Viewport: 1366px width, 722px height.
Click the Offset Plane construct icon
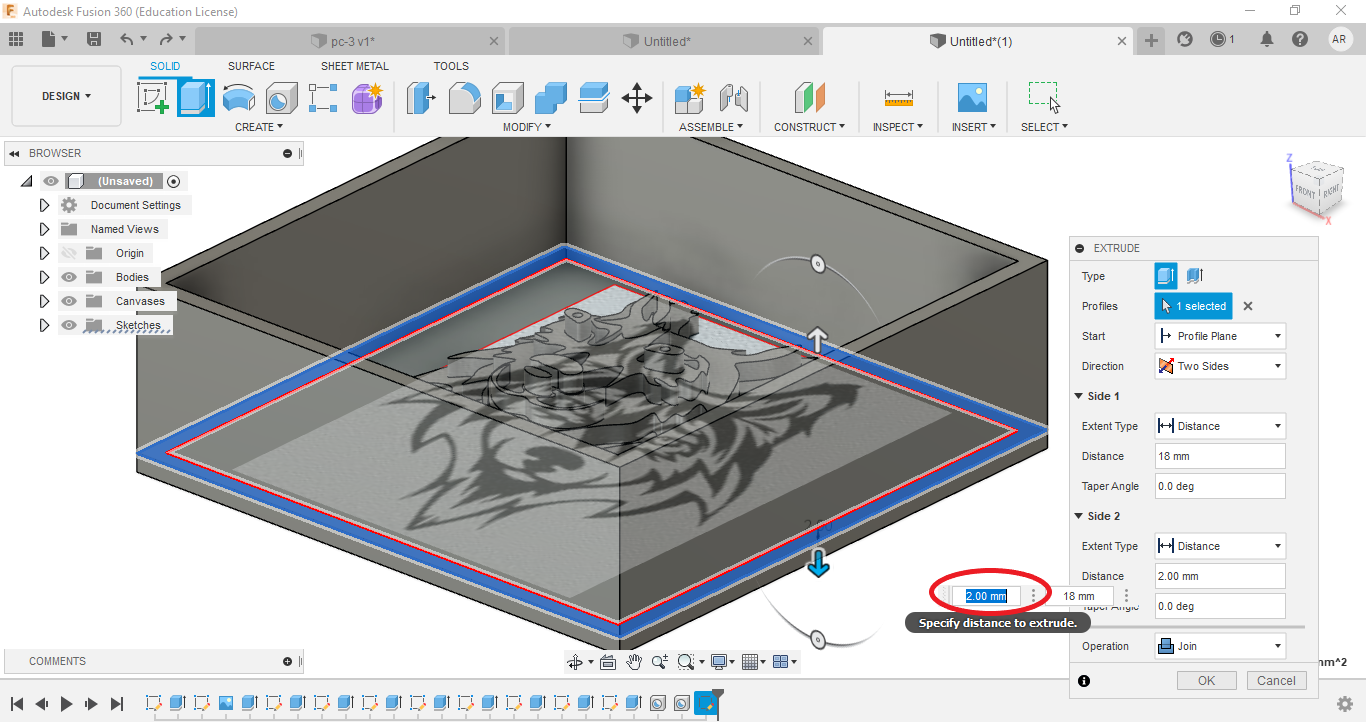tap(810, 98)
